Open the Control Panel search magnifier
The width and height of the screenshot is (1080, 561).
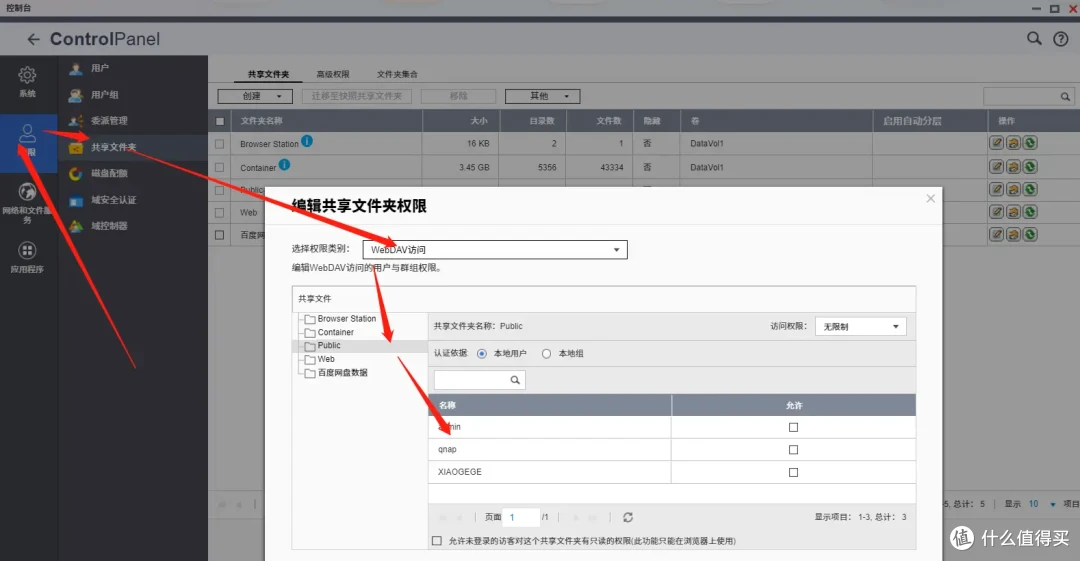[x=1034, y=39]
